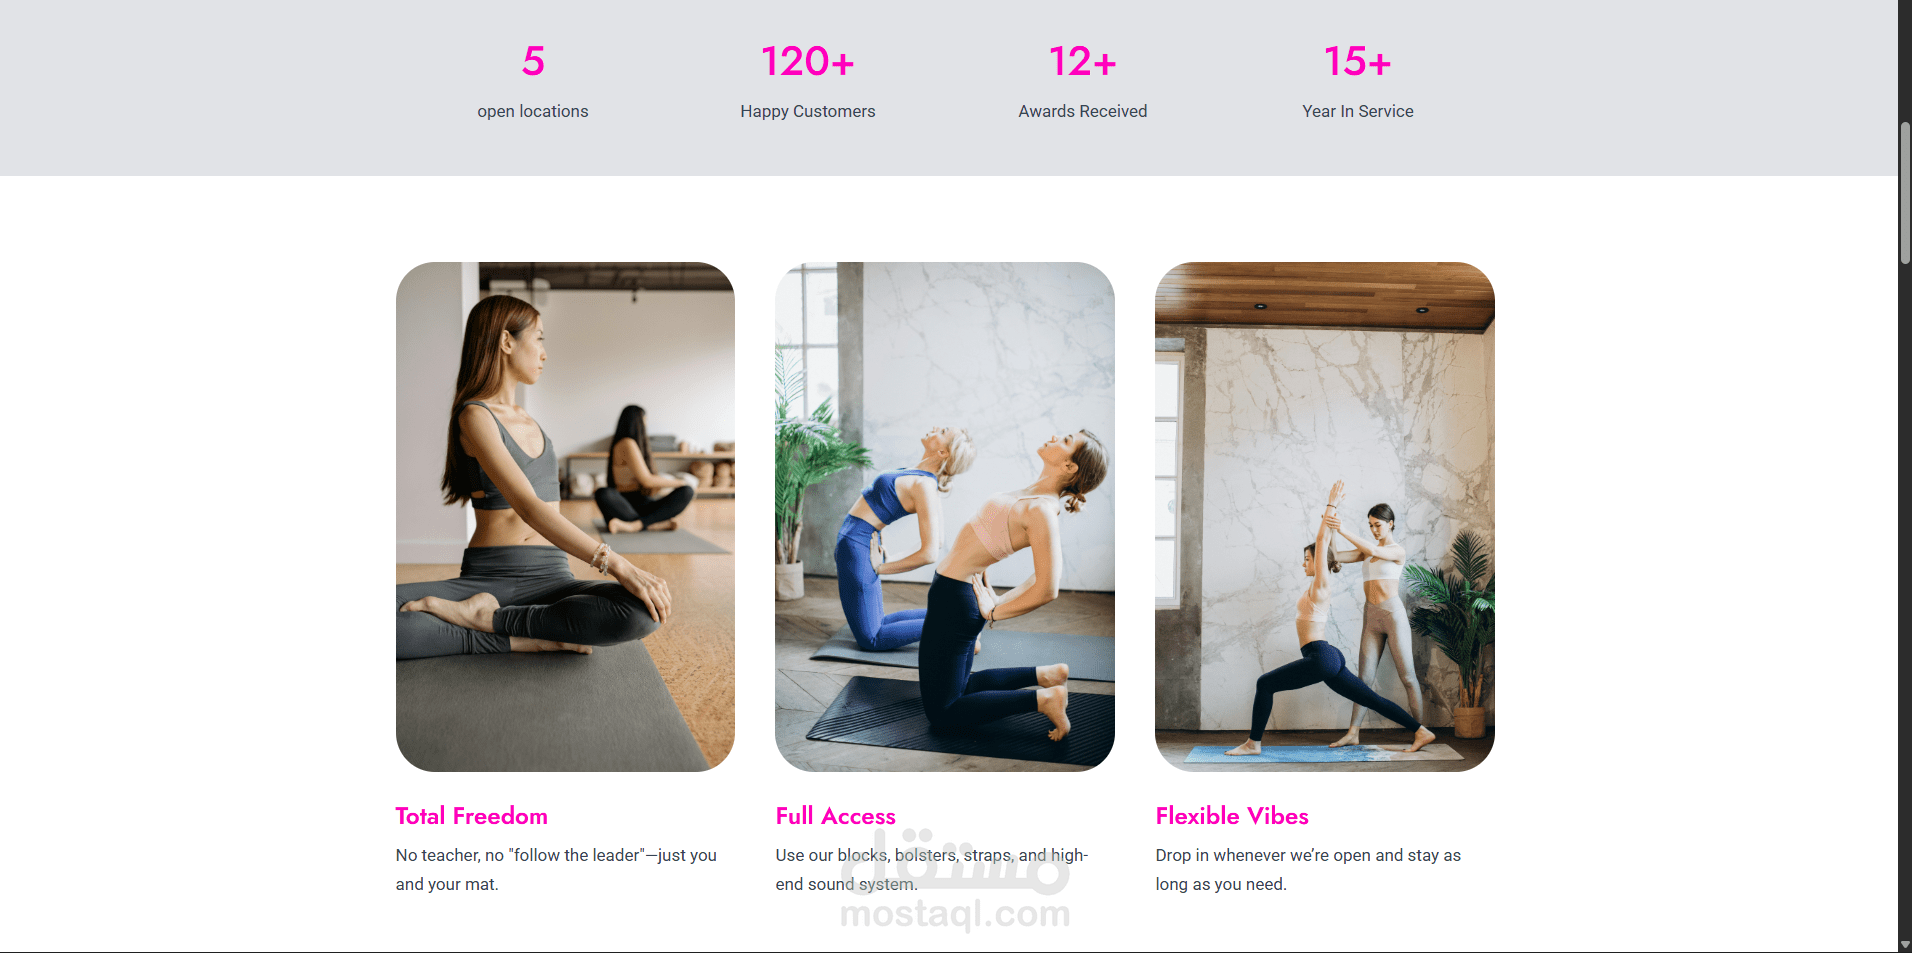1912x953 pixels.
Task: Click the page's vertical scrollbar thumb
Action: tap(1905, 193)
